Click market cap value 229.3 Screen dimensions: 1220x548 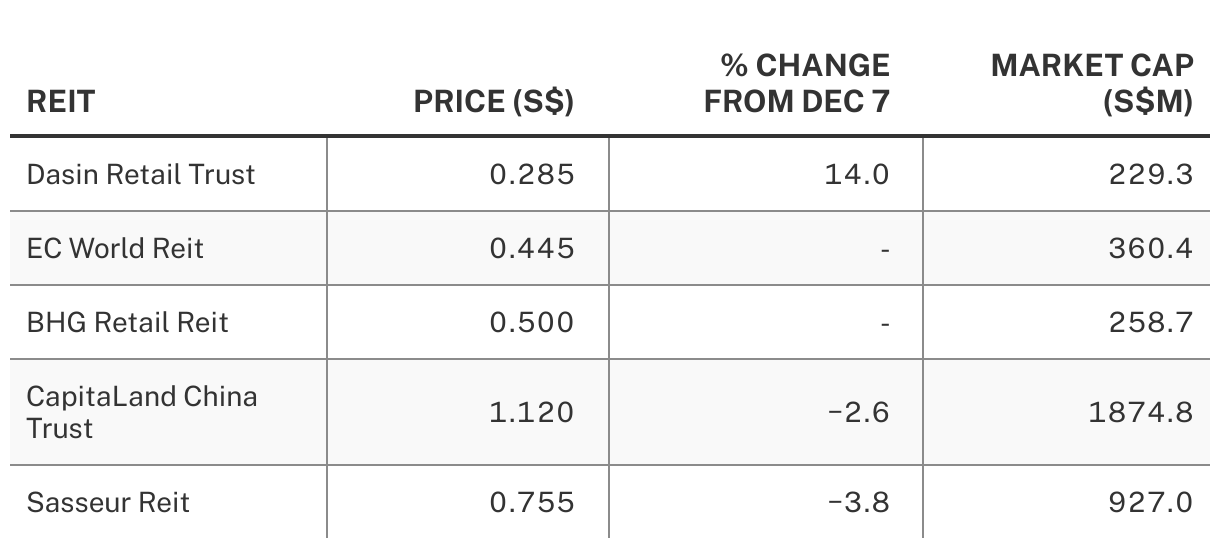tap(1151, 174)
